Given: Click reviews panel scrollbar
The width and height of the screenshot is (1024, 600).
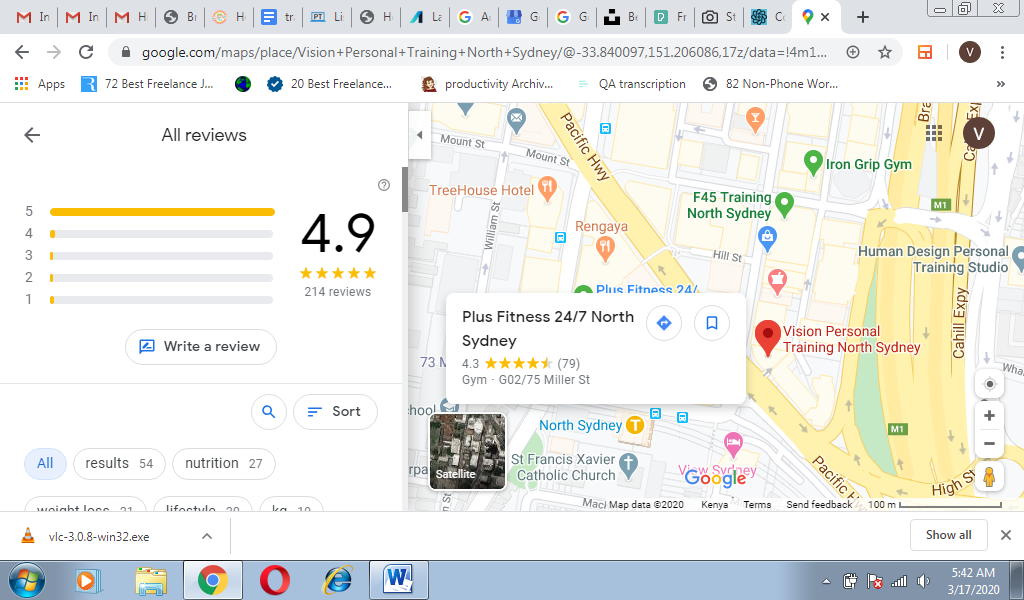Looking at the screenshot, I should click(x=405, y=189).
